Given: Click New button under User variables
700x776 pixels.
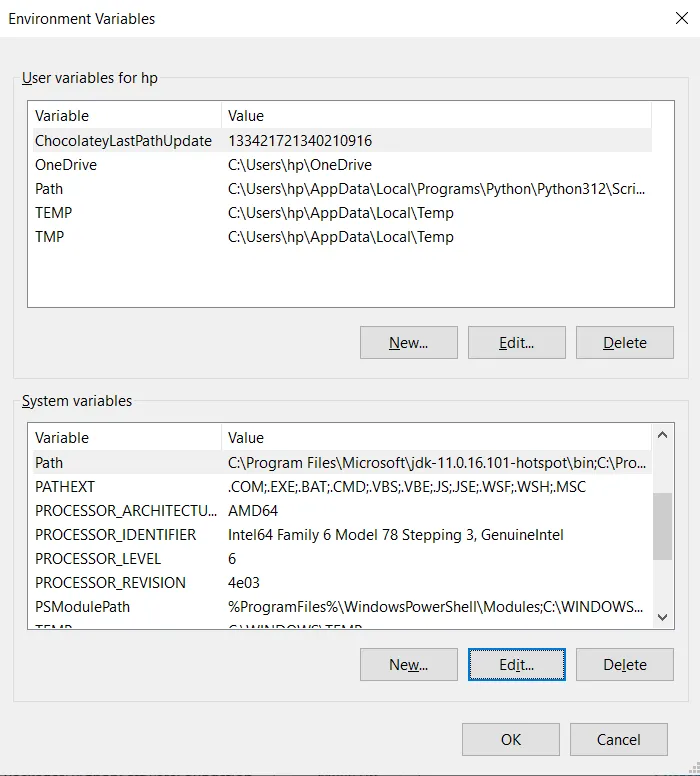Looking at the screenshot, I should [408, 343].
